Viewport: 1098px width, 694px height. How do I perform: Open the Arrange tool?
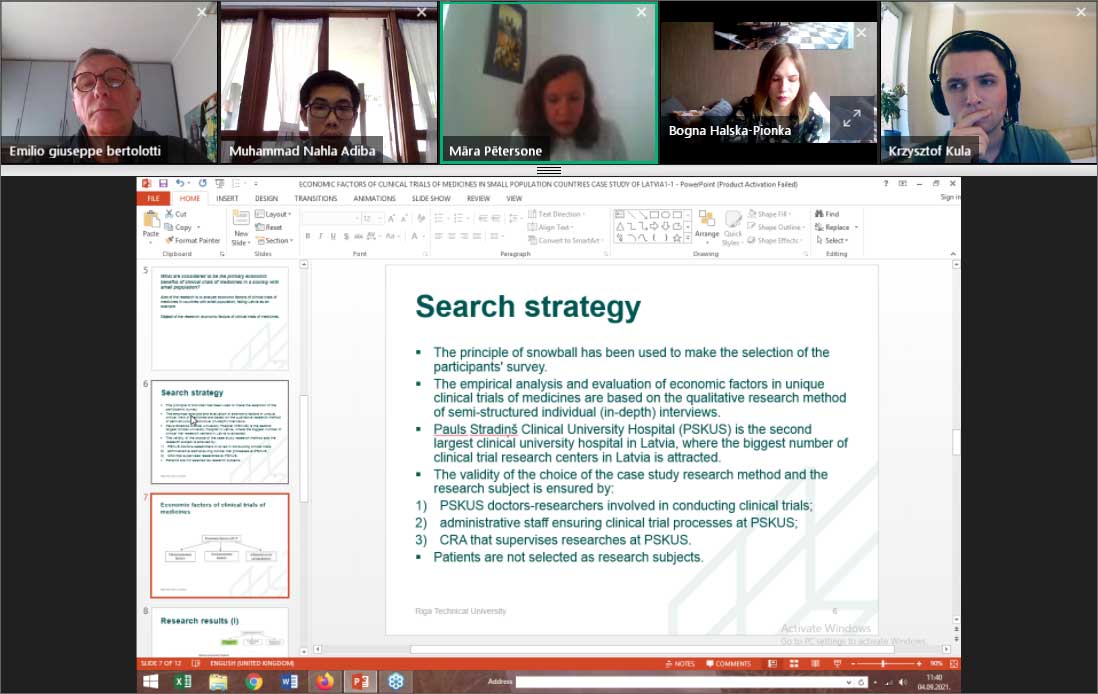(707, 226)
